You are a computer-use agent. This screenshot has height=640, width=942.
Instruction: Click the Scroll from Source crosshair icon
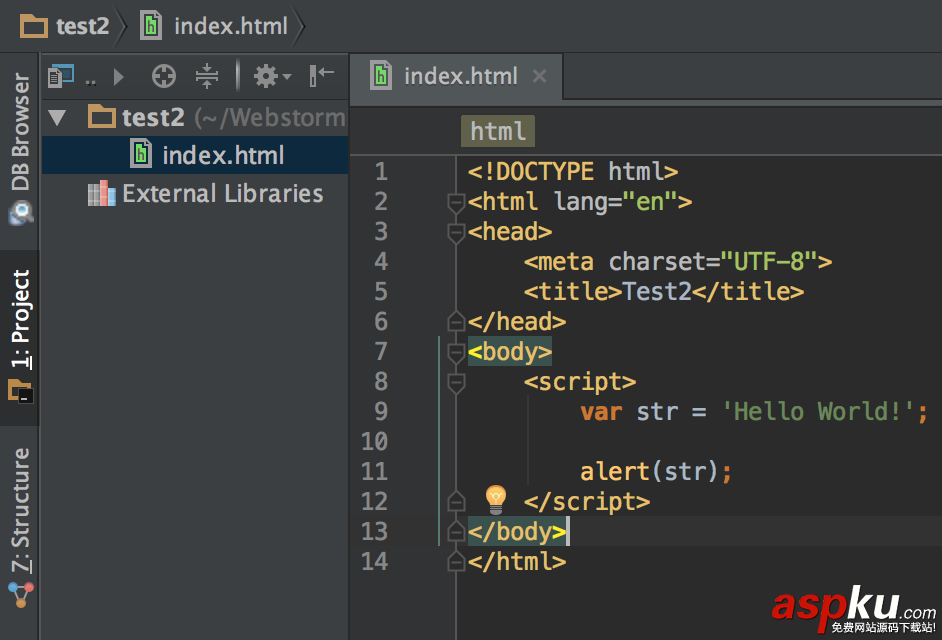point(163,76)
